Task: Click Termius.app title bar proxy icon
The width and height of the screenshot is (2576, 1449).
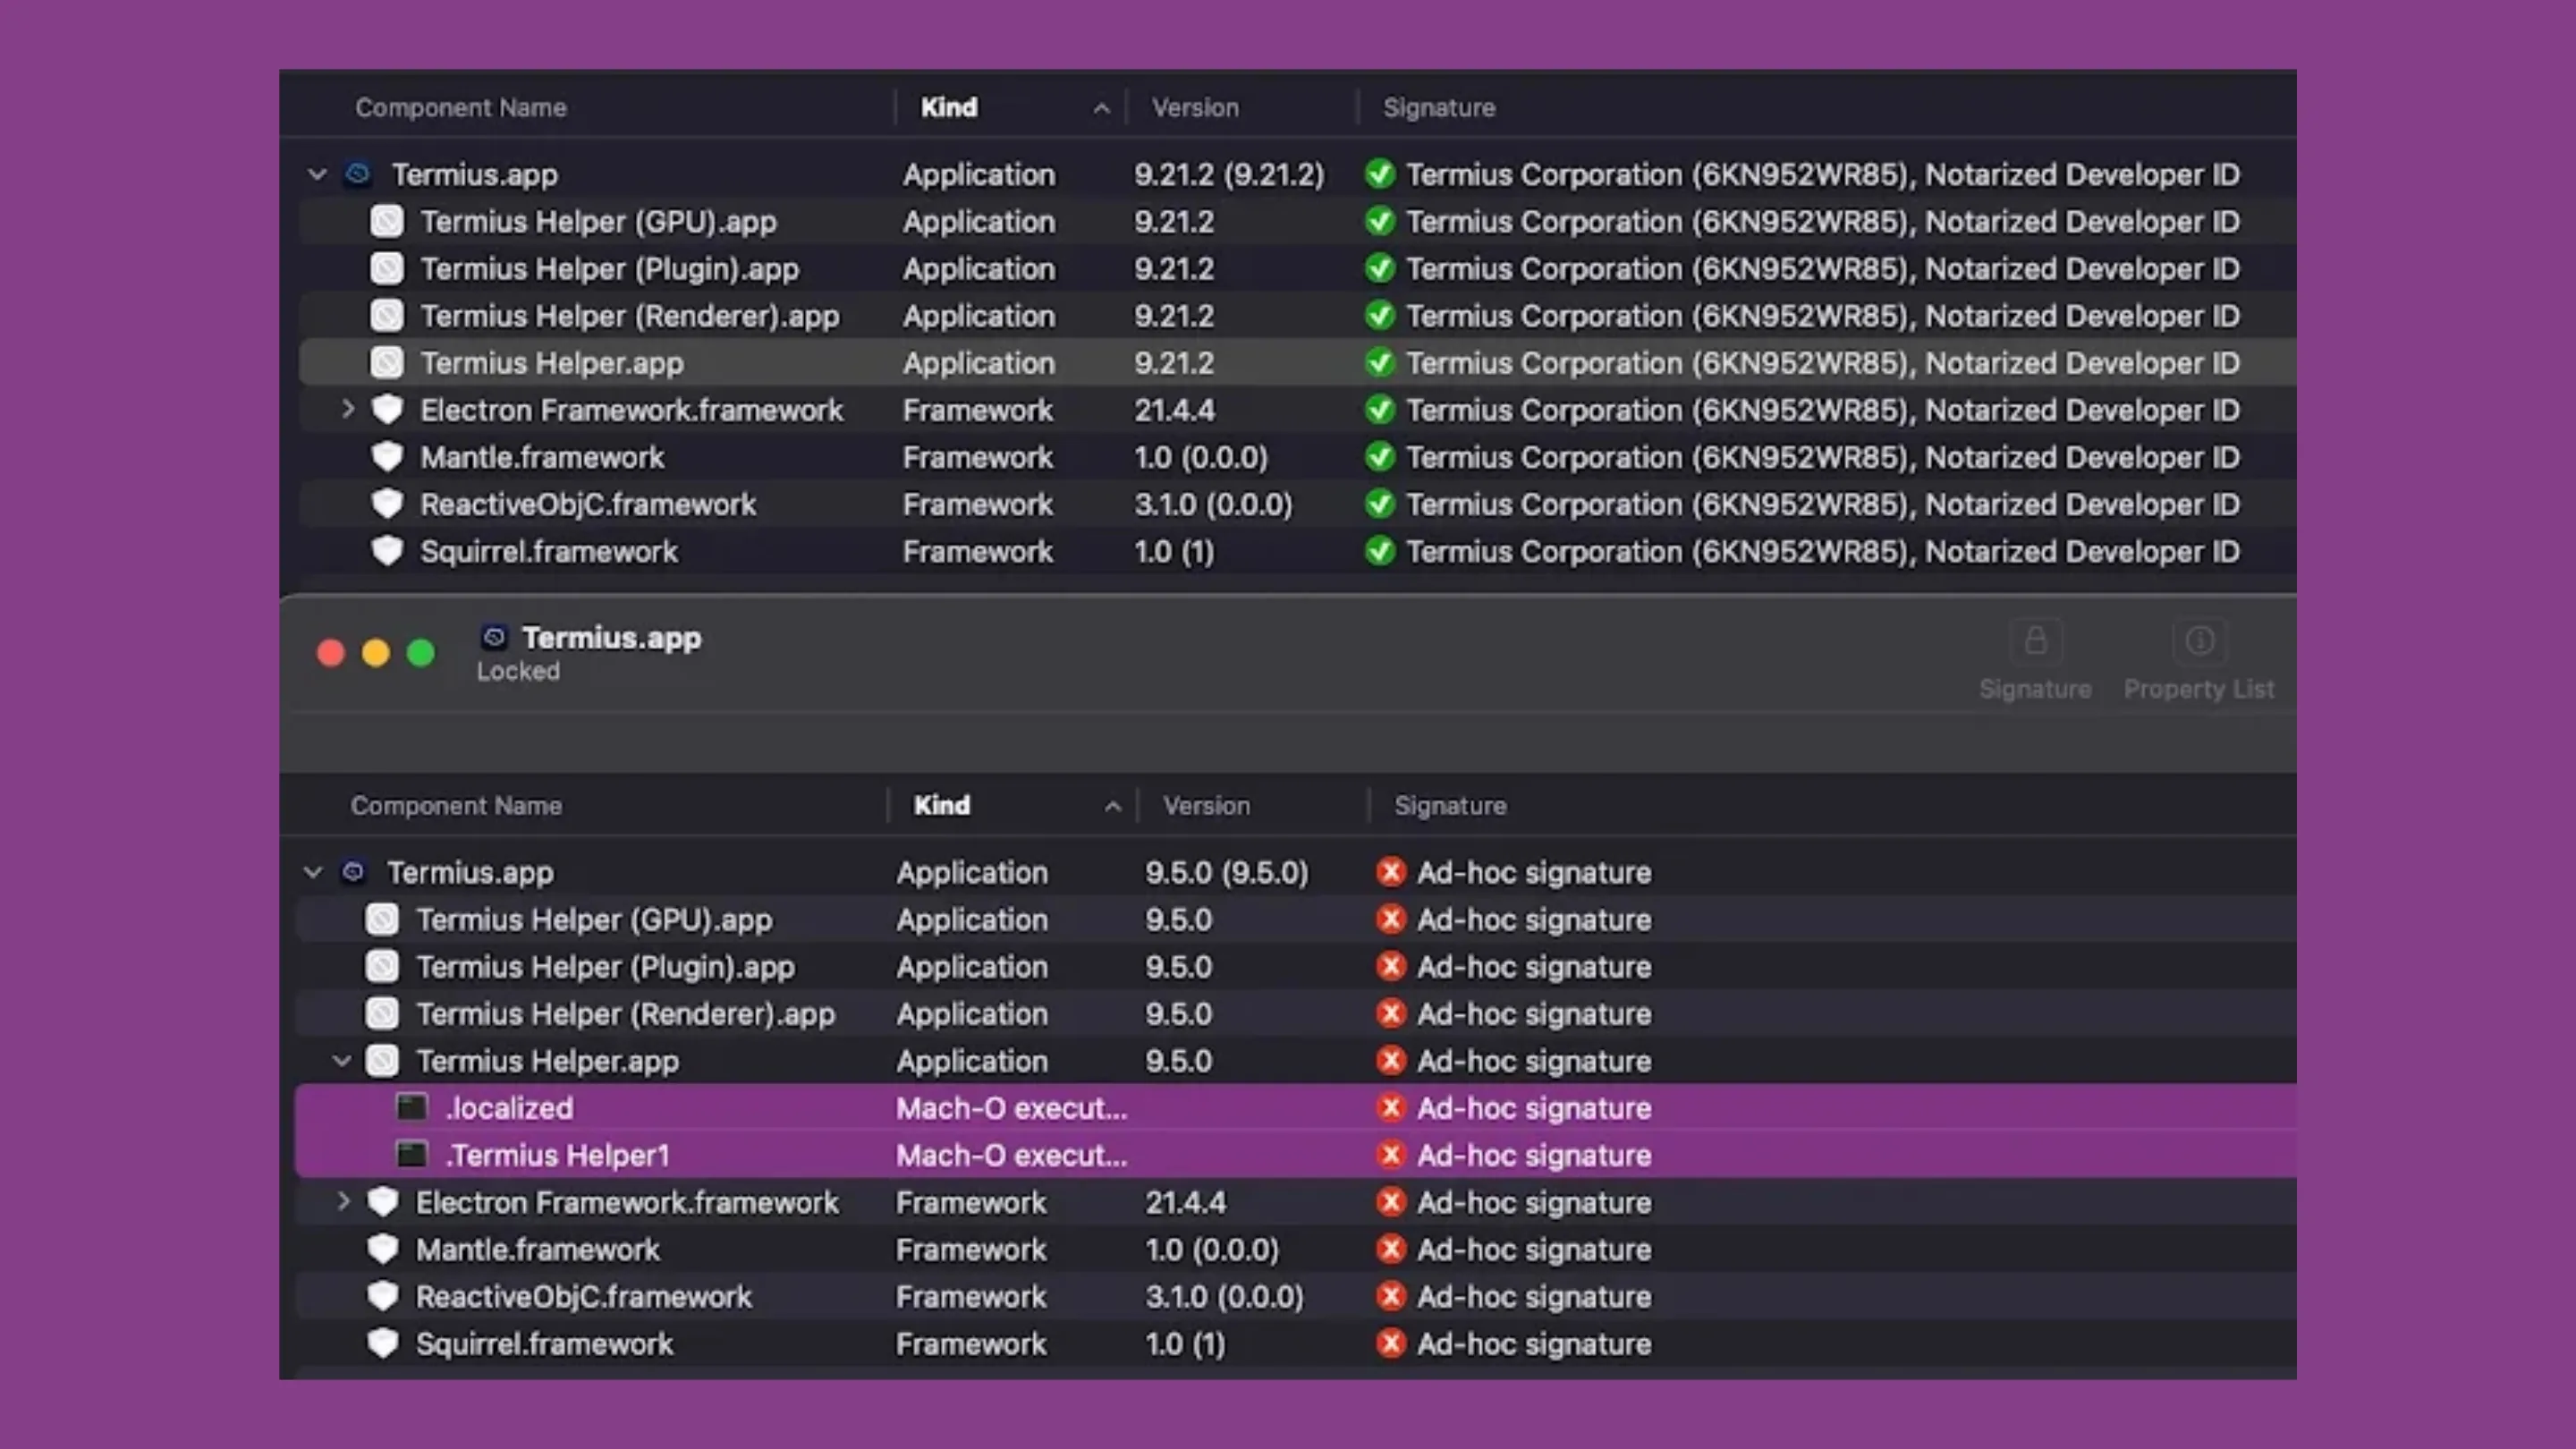Action: click(494, 637)
